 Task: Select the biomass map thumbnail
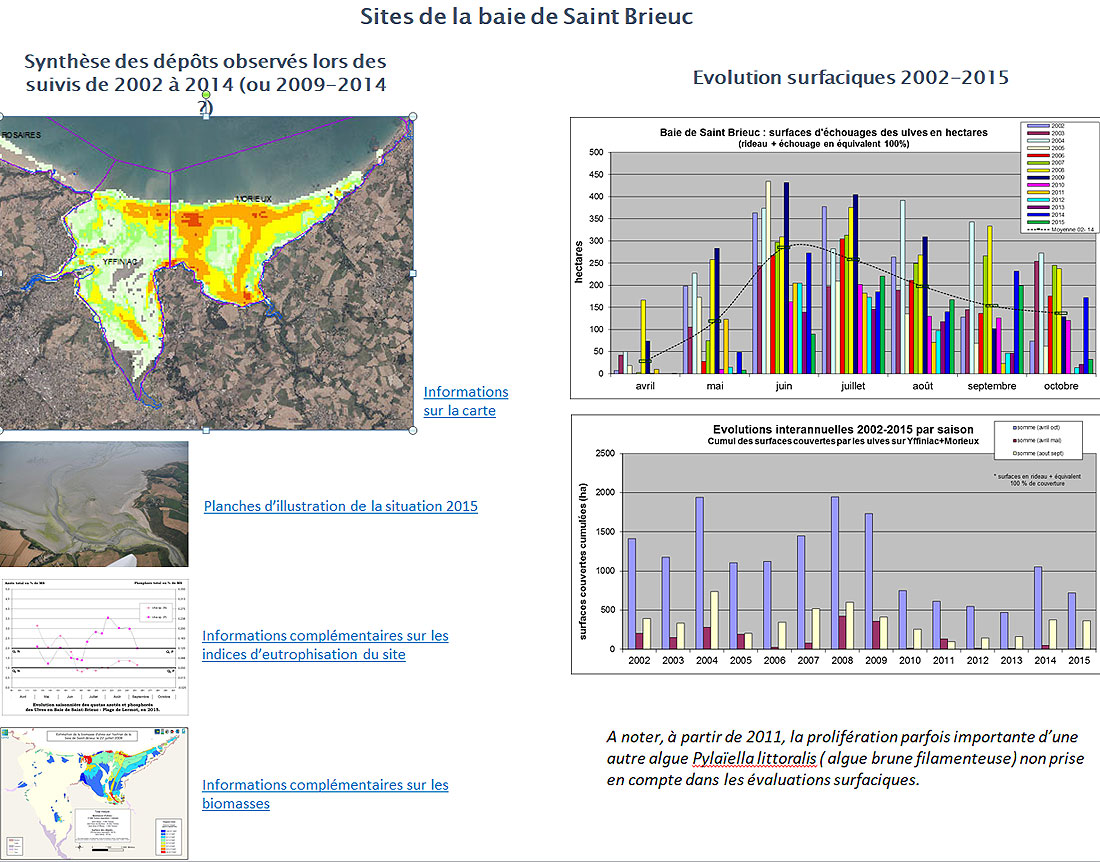tap(94, 793)
